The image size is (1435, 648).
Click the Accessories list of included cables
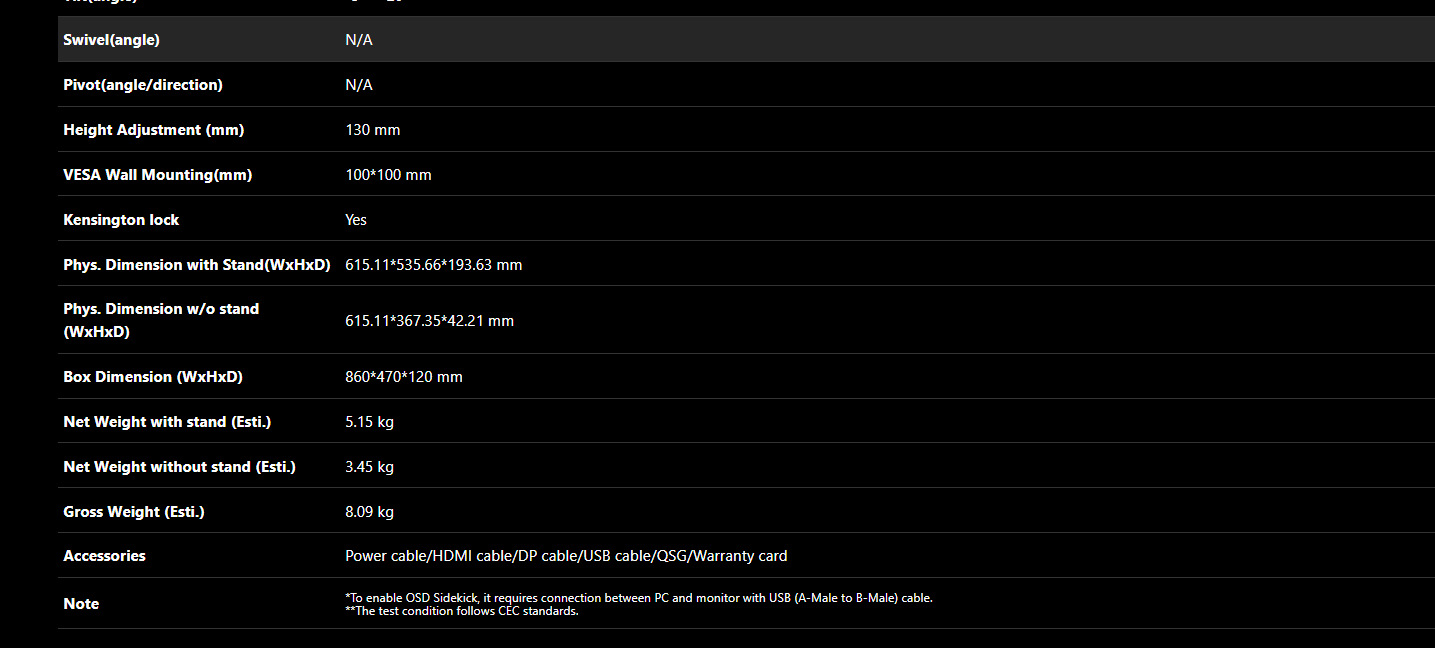[x=566, y=556]
